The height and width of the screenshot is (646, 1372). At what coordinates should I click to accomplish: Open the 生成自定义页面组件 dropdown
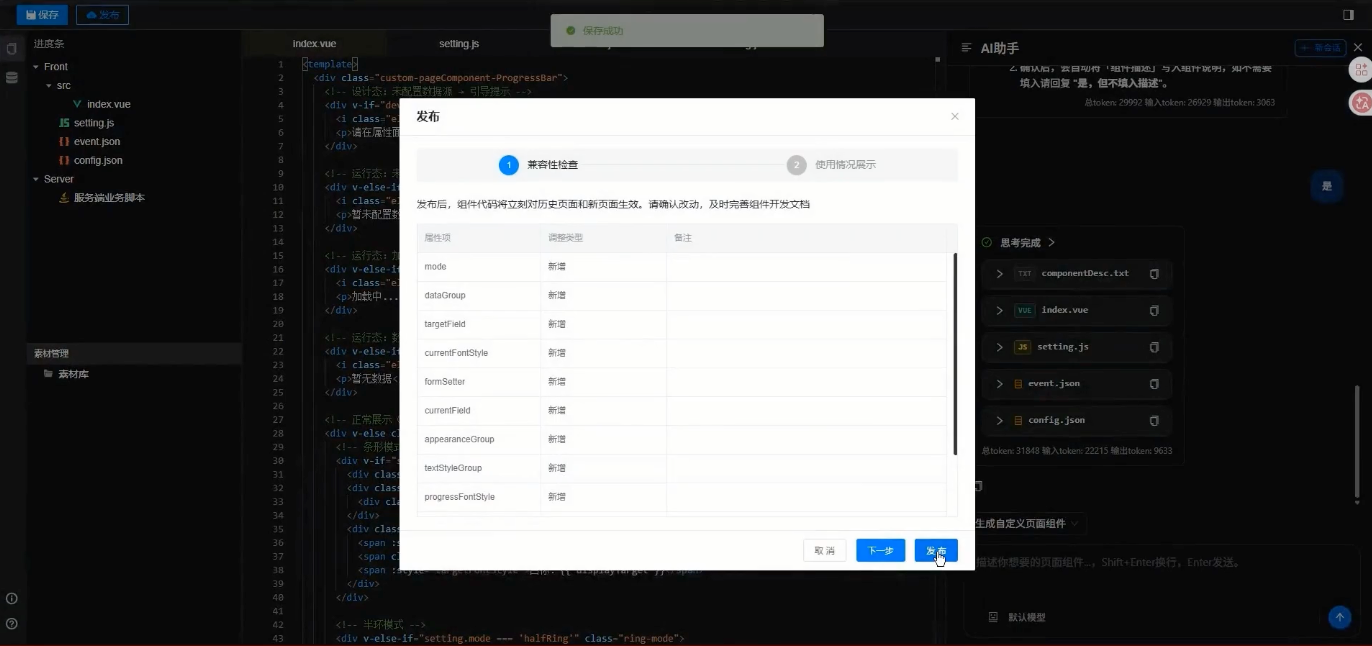(x=1028, y=523)
